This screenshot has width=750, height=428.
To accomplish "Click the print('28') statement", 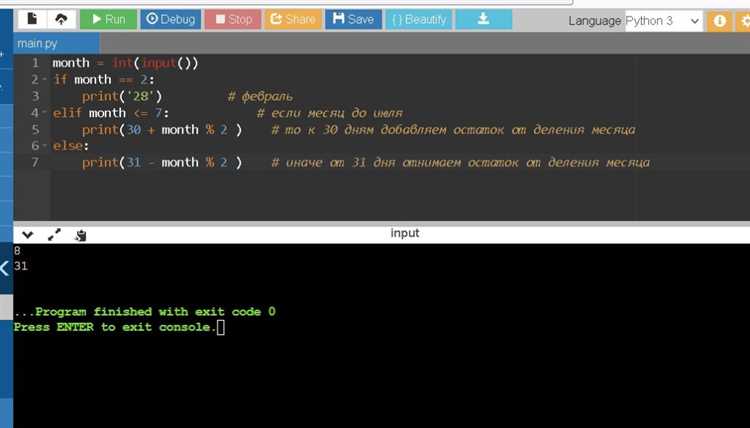I will pyautogui.click(x=122, y=97).
